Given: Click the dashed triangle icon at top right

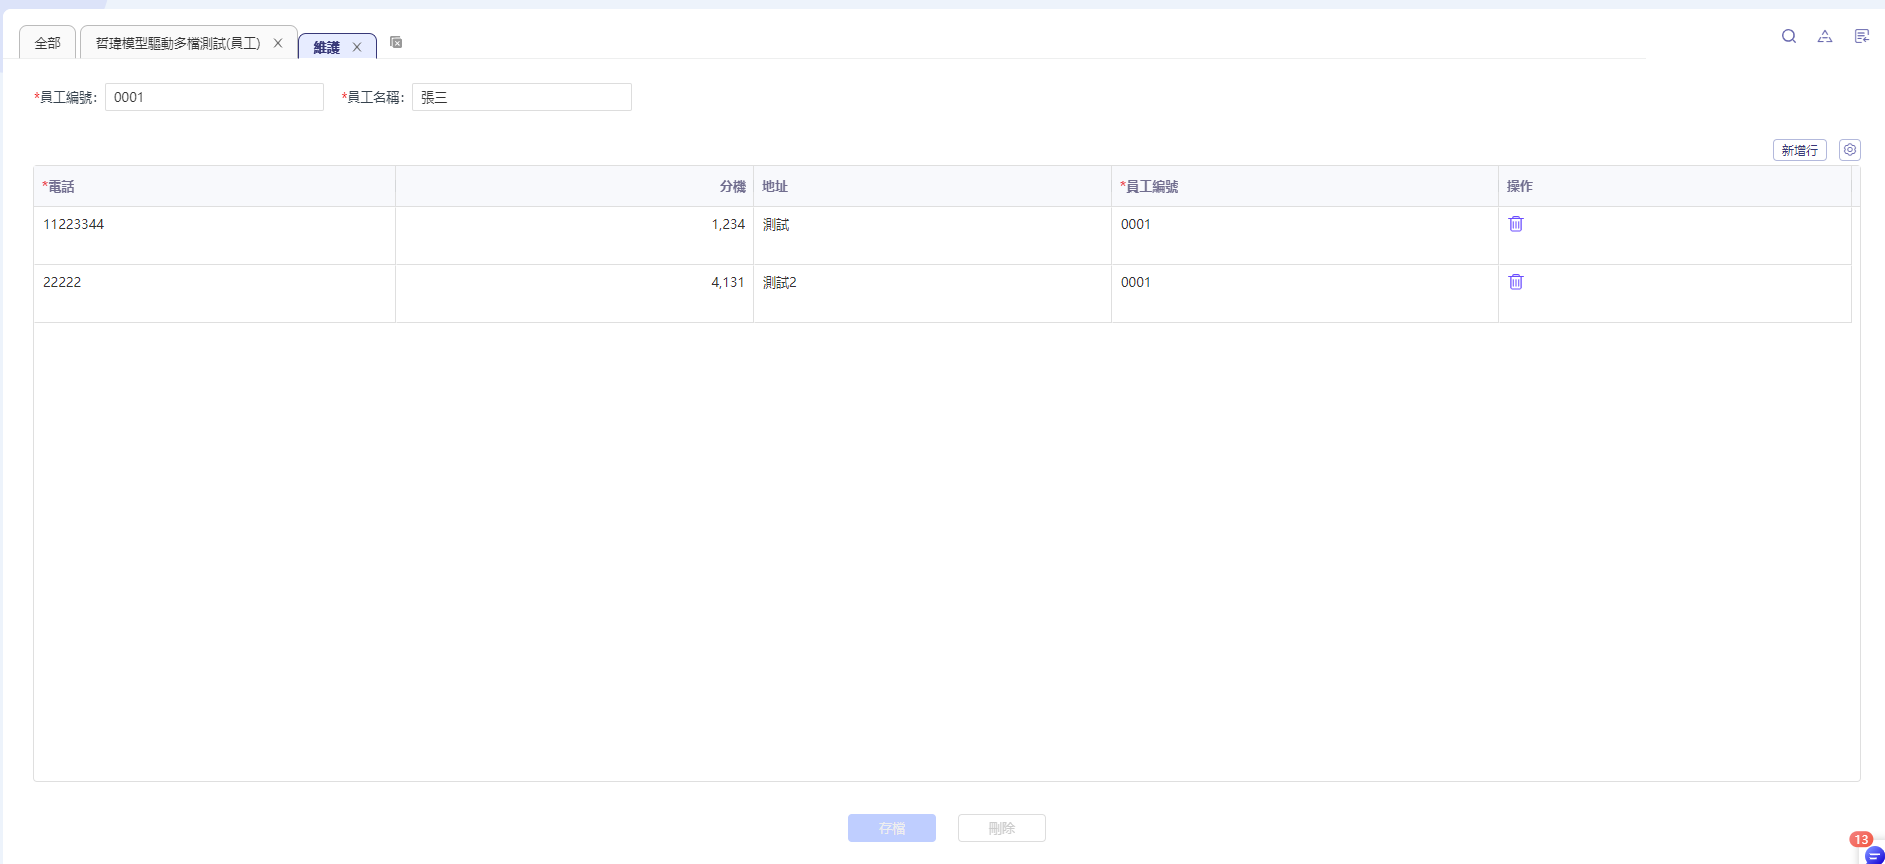Looking at the screenshot, I should [1825, 37].
